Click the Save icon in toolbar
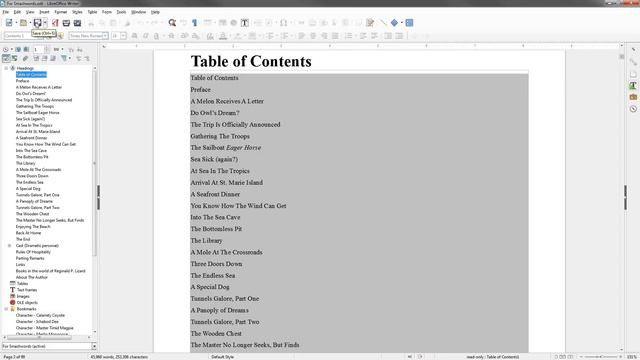The image size is (640, 360). (x=38, y=23)
